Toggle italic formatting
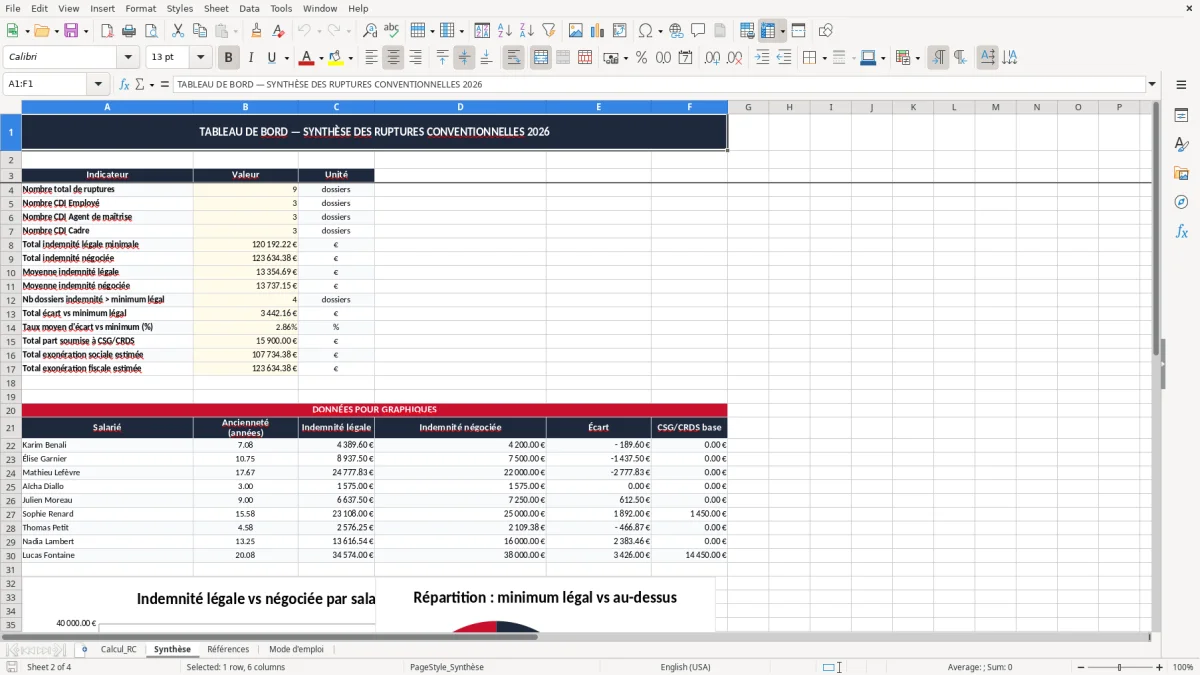The width and height of the screenshot is (1200, 675). [x=251, y=58]
